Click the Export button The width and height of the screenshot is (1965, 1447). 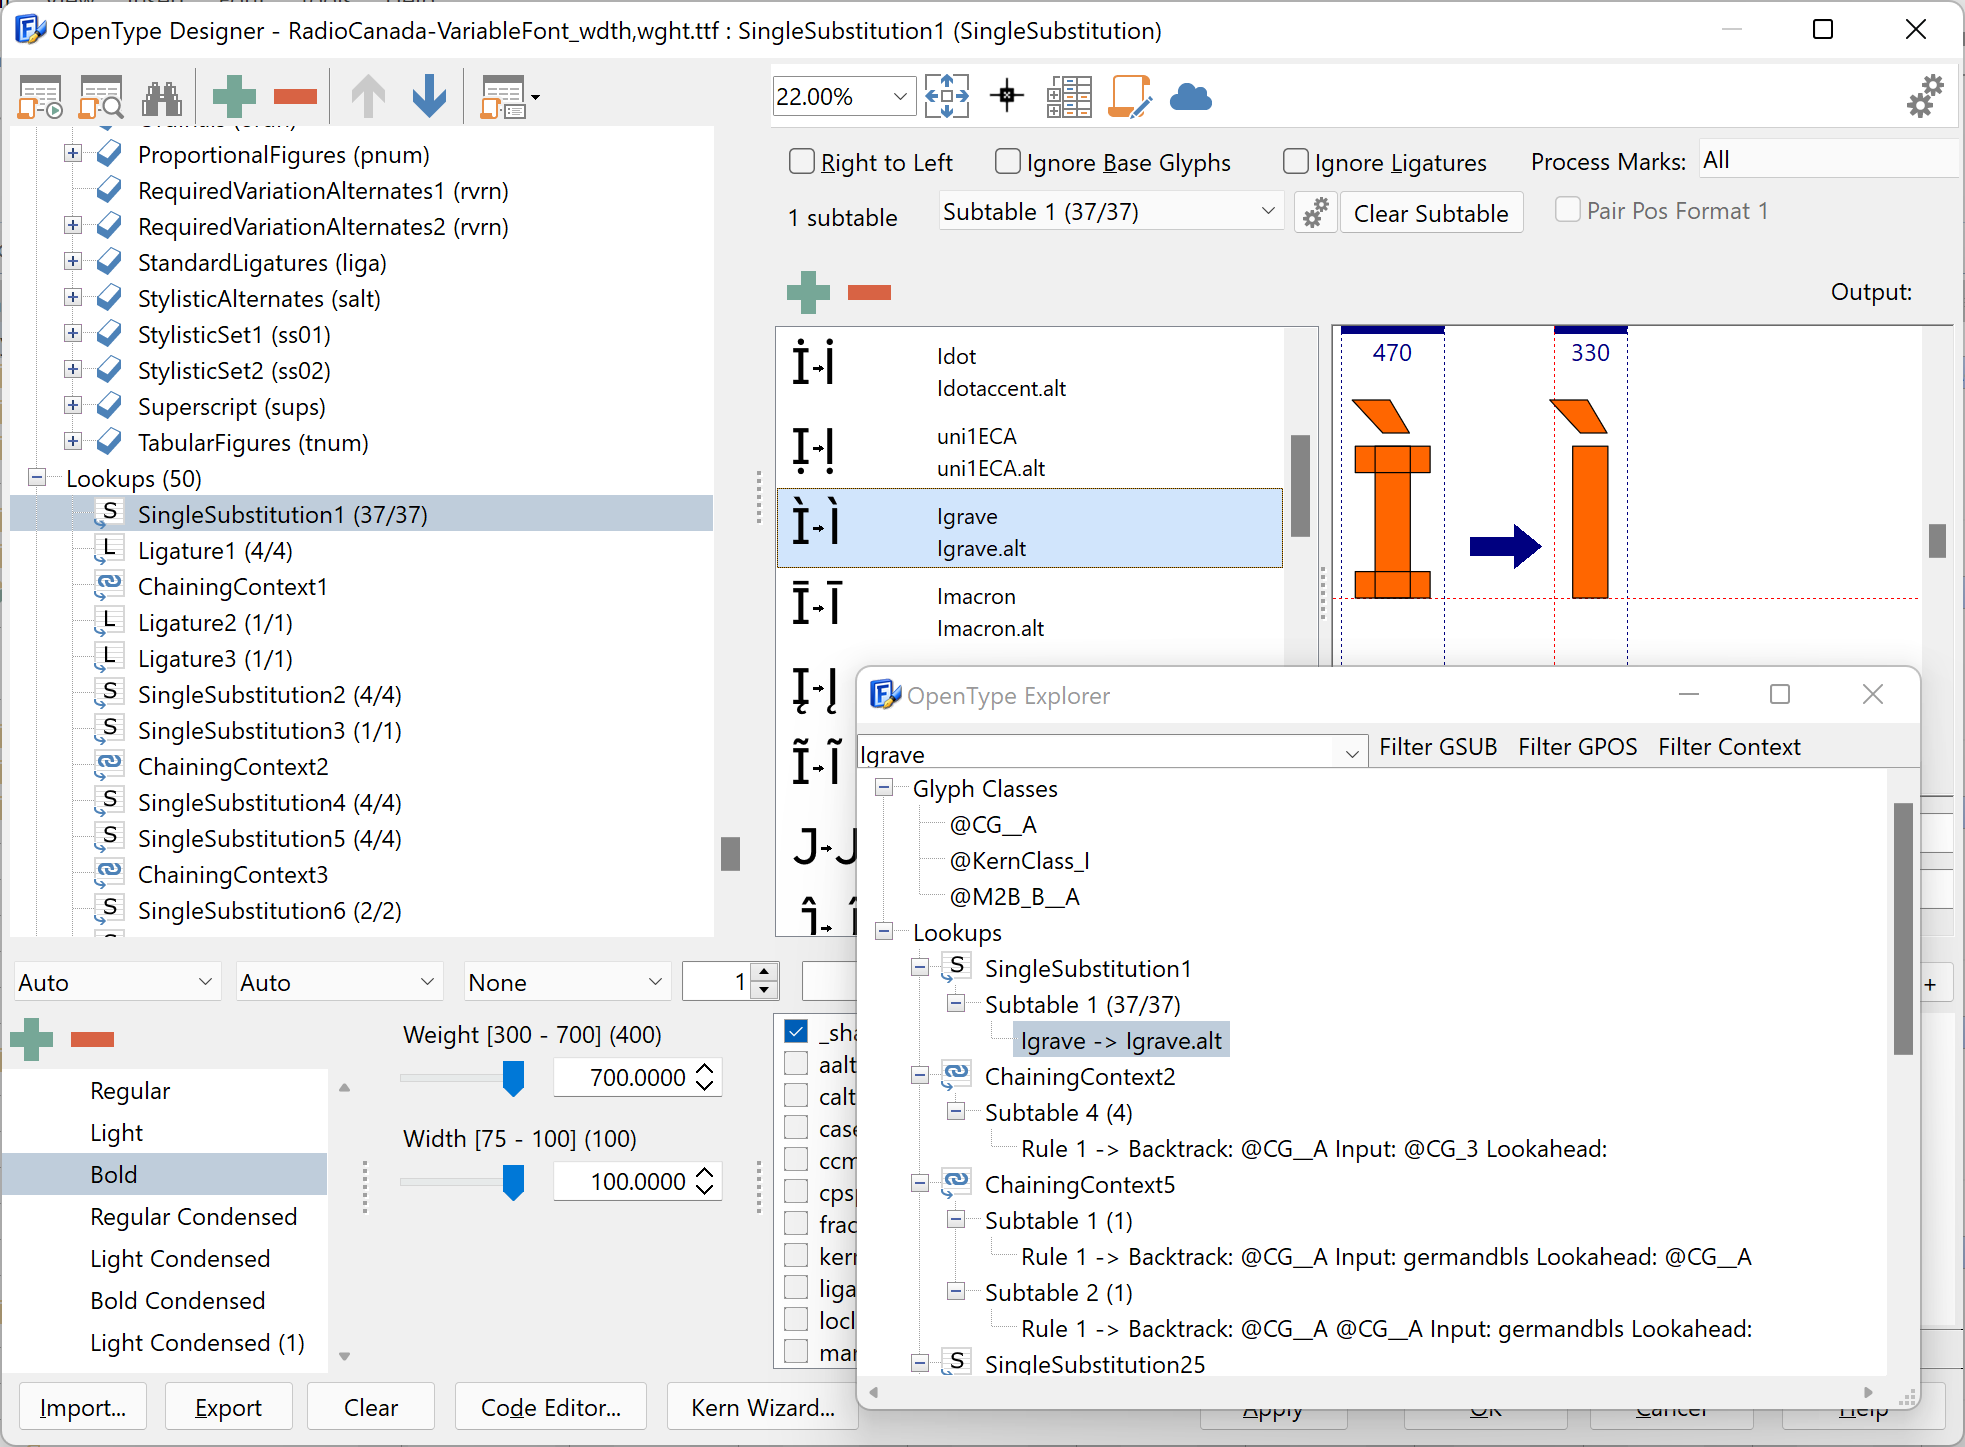click(228, 1407)
